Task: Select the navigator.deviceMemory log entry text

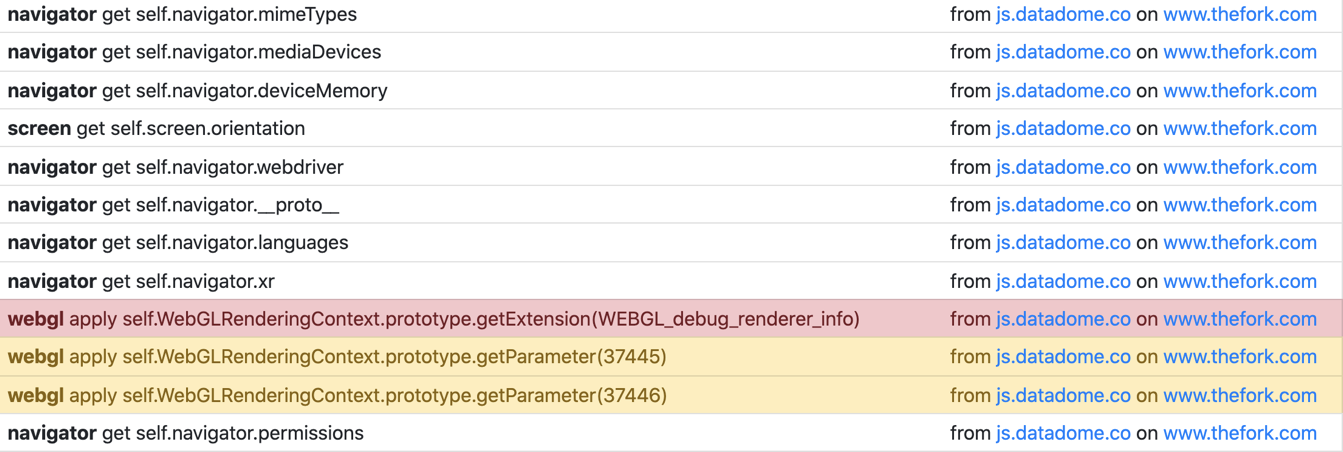Action: [x=197, y=91]
